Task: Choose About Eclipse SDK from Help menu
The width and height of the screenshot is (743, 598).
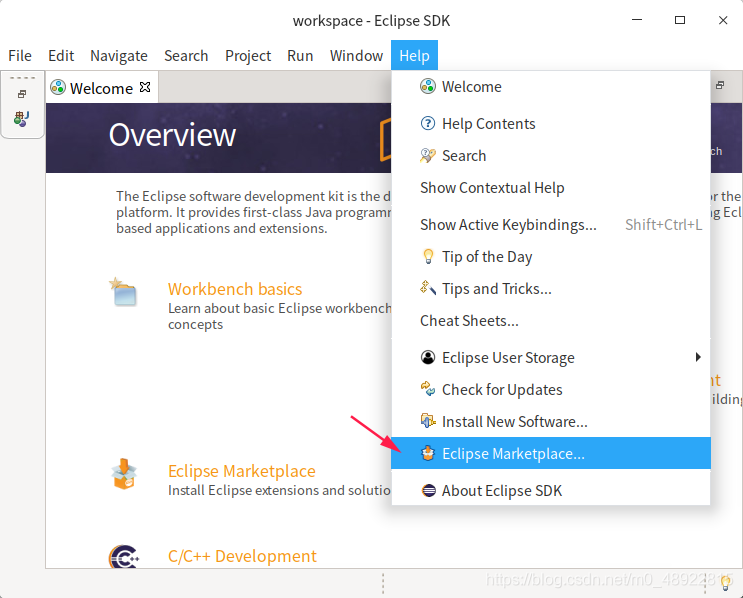Action: tap(502, 490)
